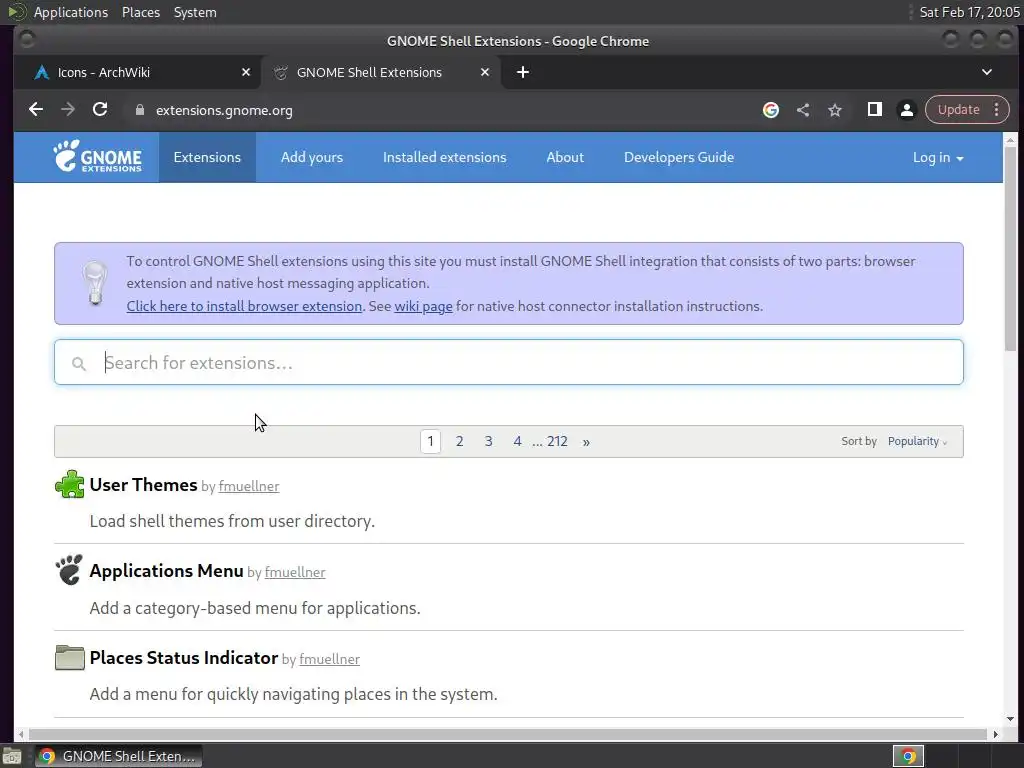Close the GNOME Shell Extensions tab
The height and width of the screenshot is (768, 1024).
pos(485,72)
